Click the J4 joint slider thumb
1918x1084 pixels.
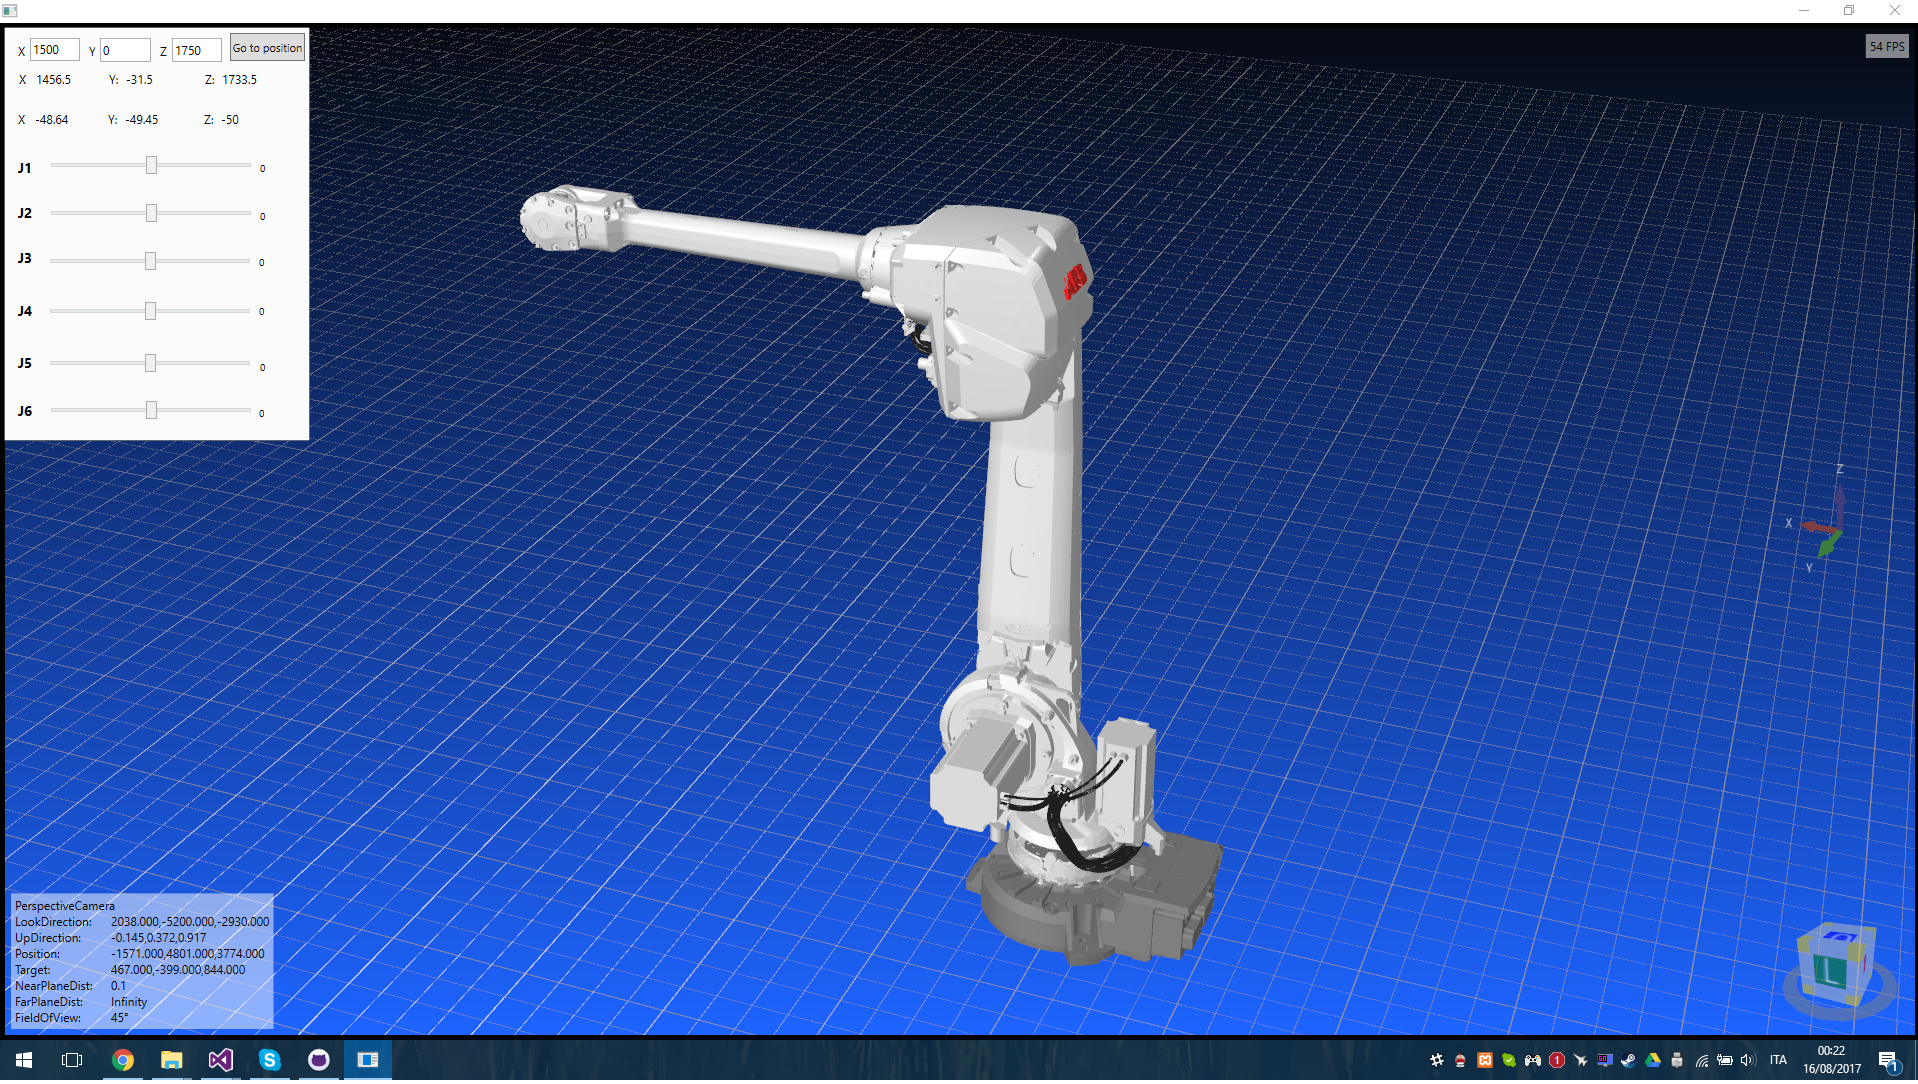coord(150,311)
